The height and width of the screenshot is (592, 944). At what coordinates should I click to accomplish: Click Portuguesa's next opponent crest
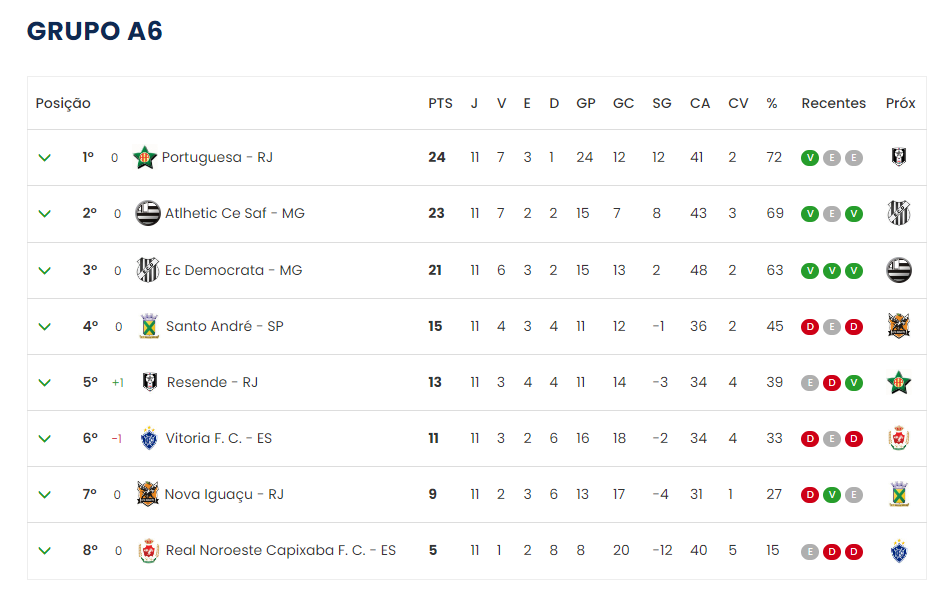point(898,157)
